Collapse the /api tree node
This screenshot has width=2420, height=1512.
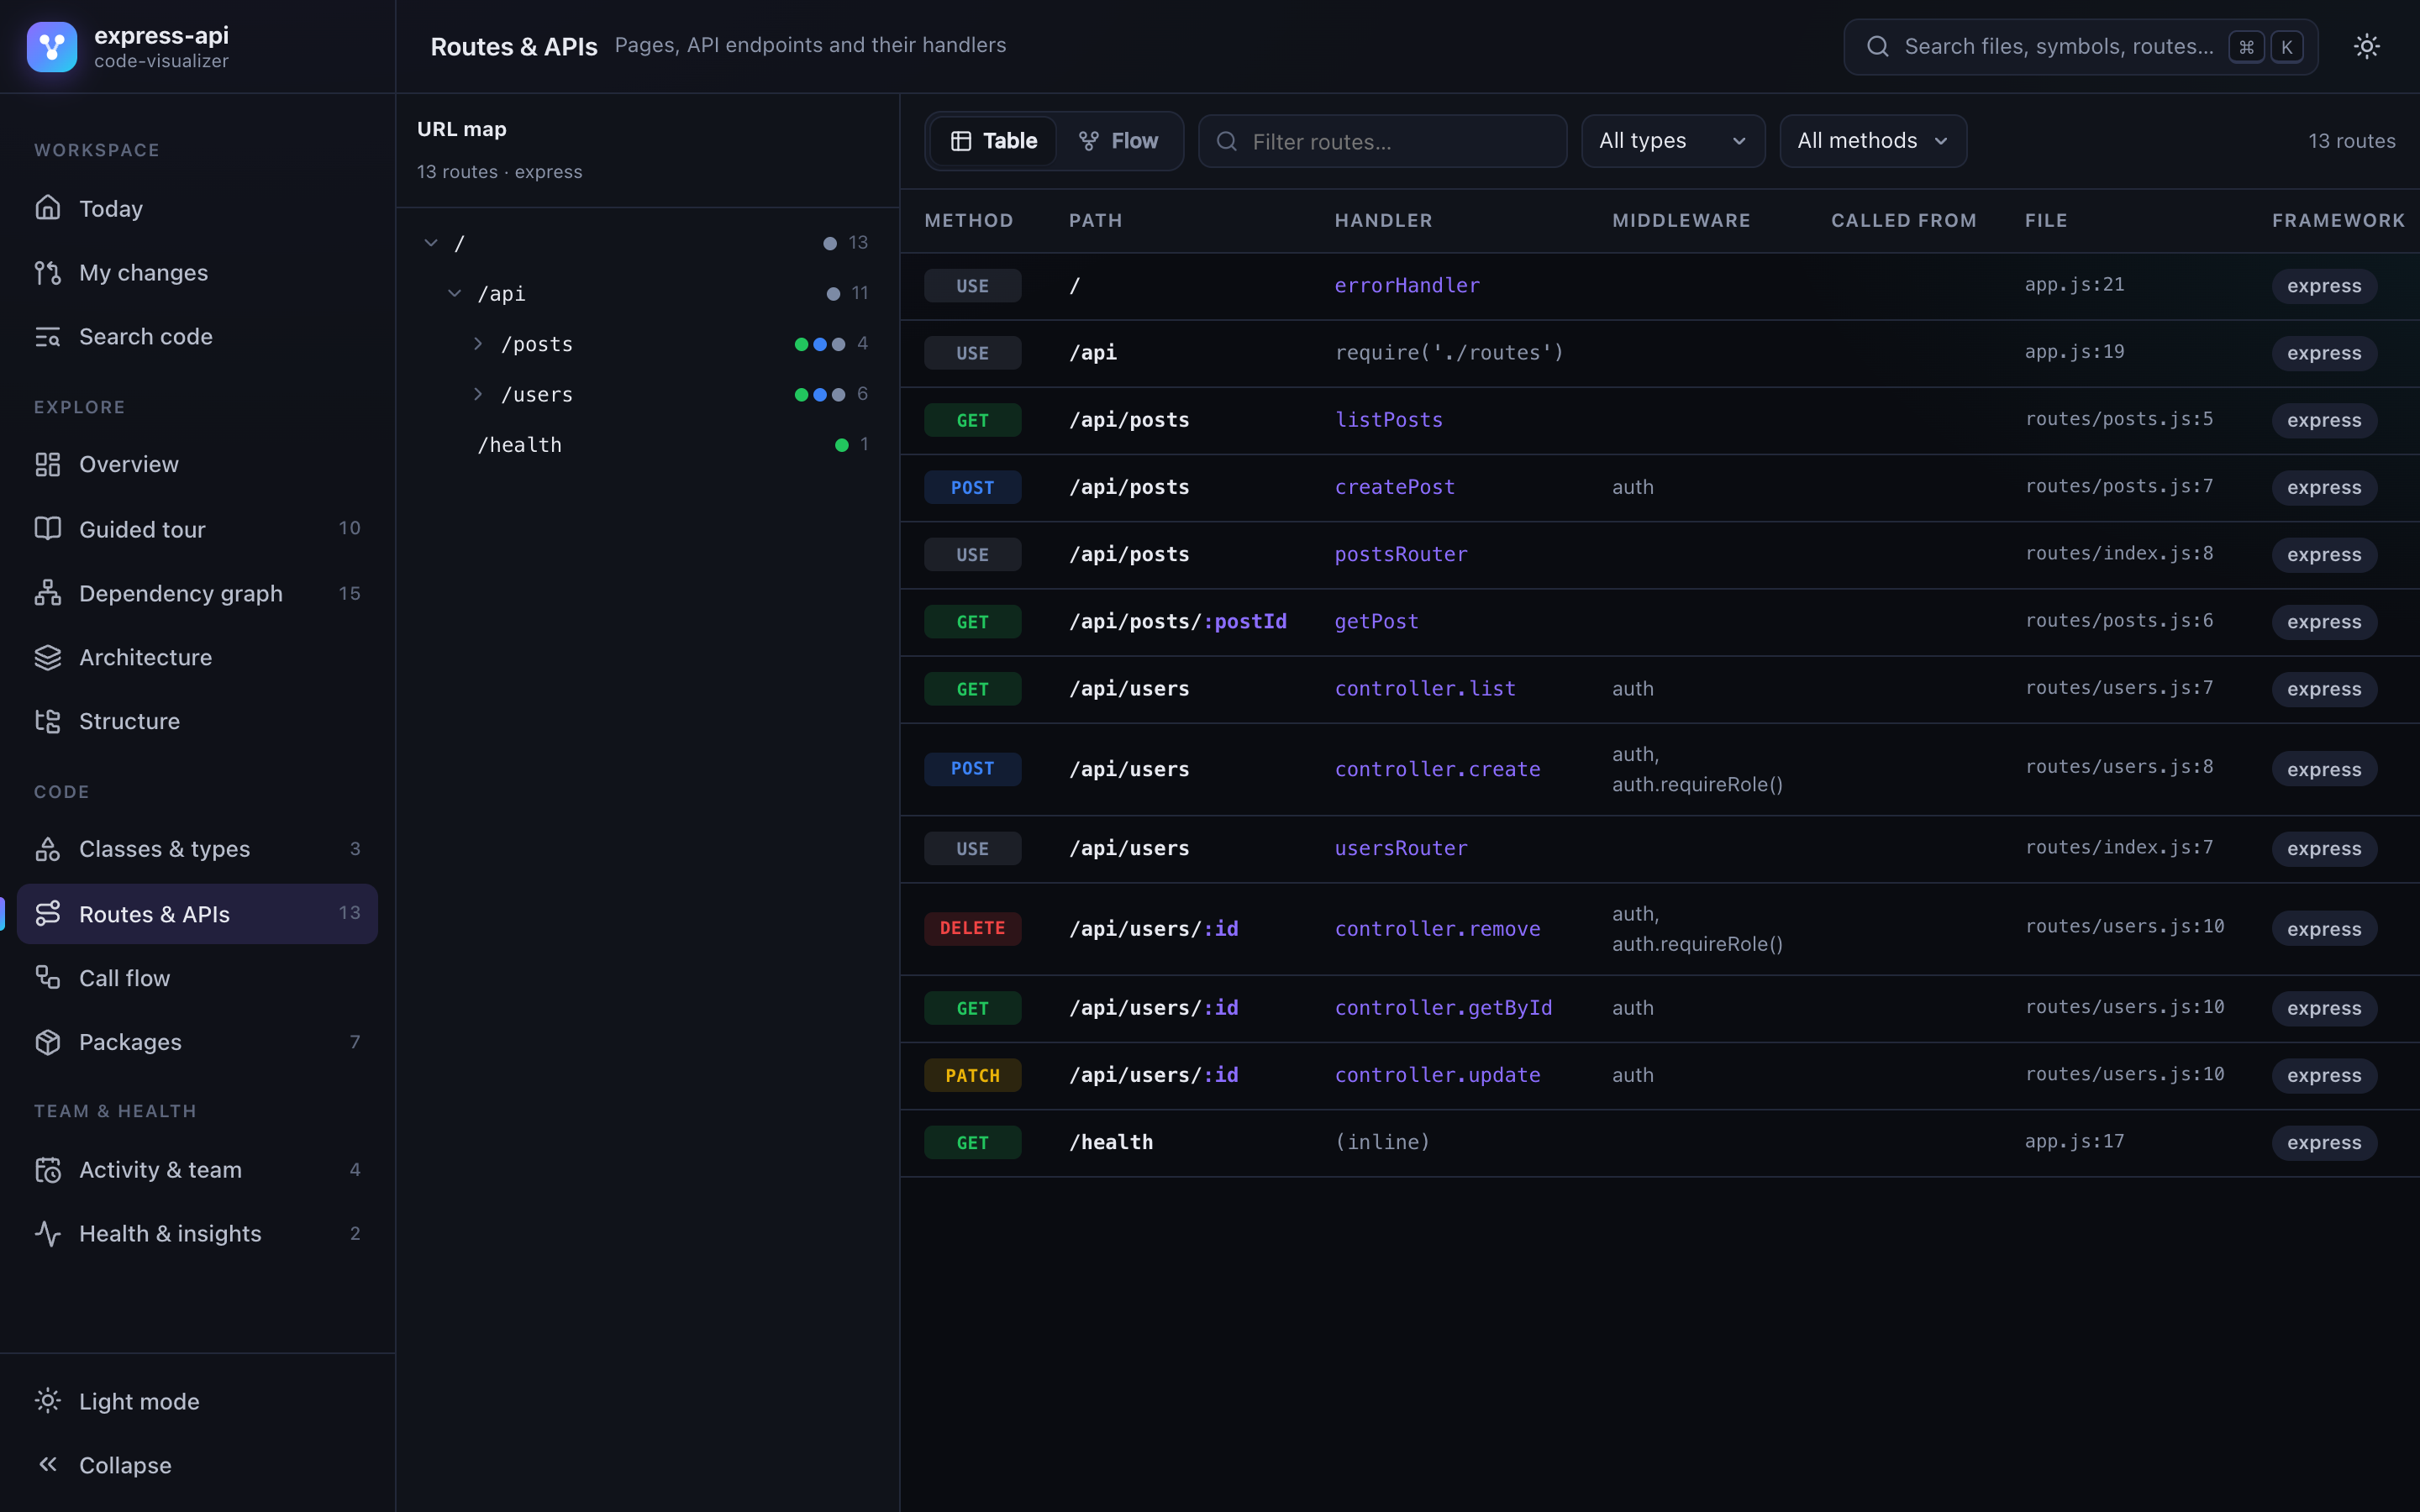coord(455,293)
